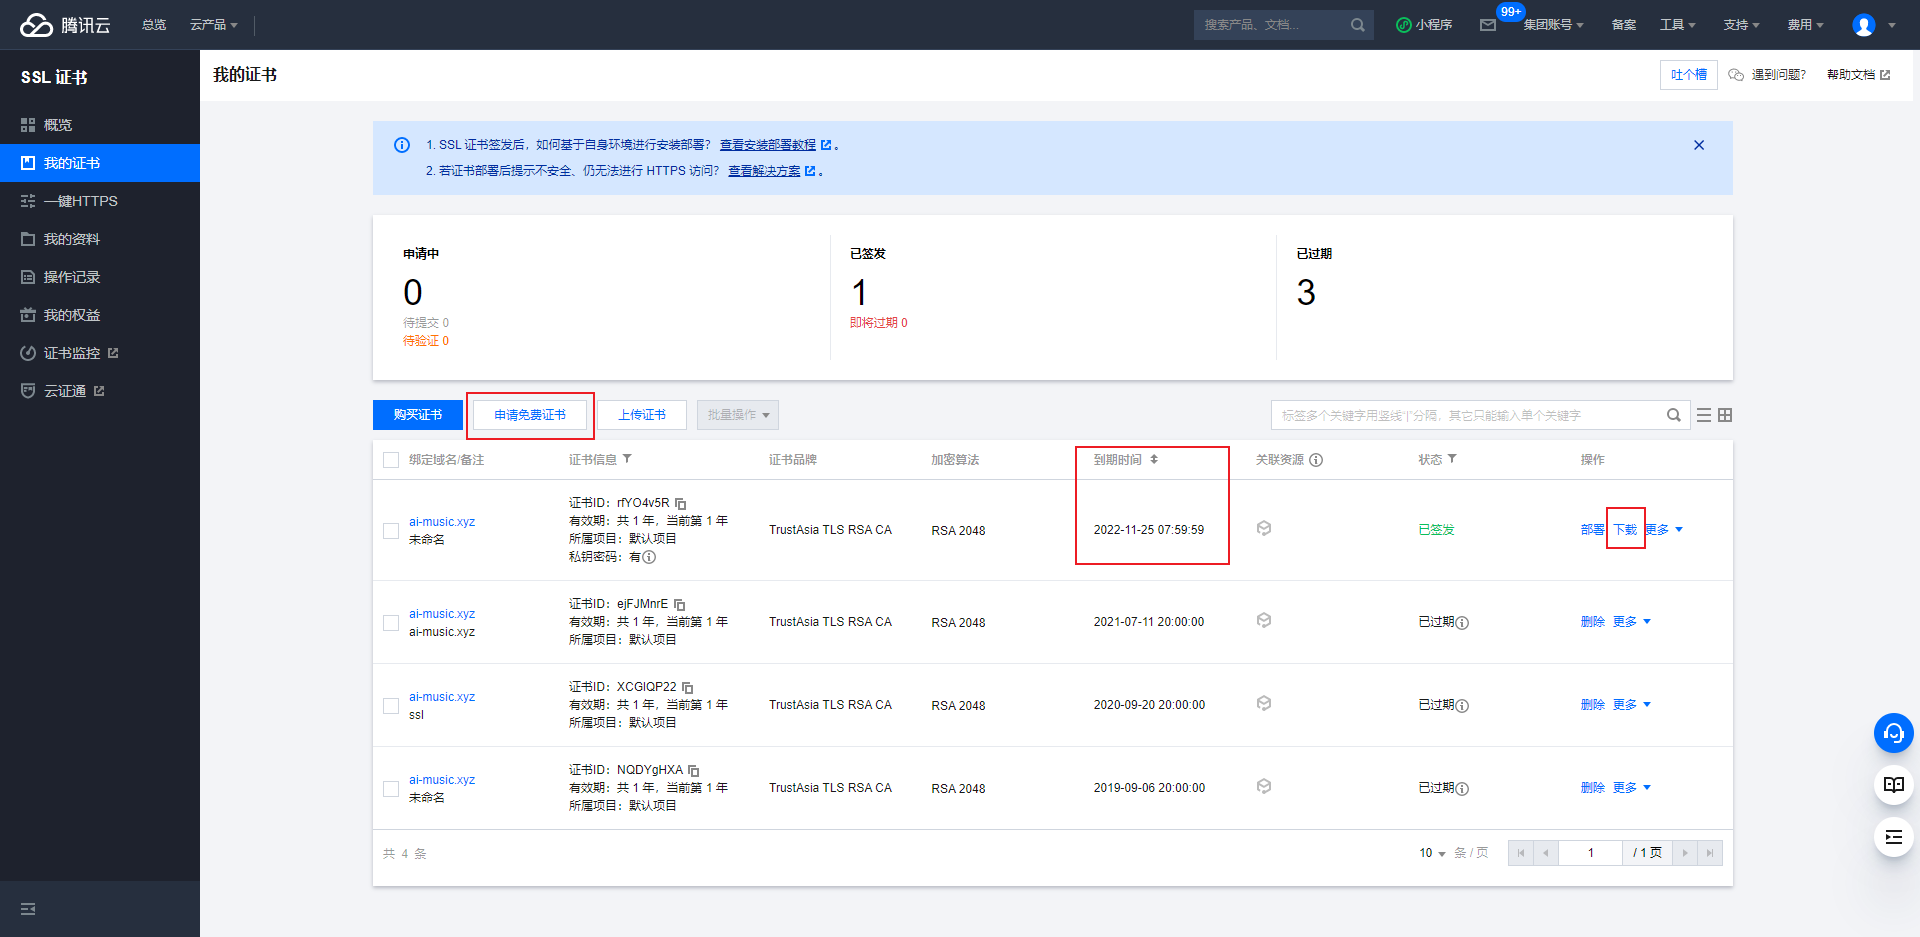Copy certificate ID XCGIQP22
1920x937 pixels.
tap(688, 687)
